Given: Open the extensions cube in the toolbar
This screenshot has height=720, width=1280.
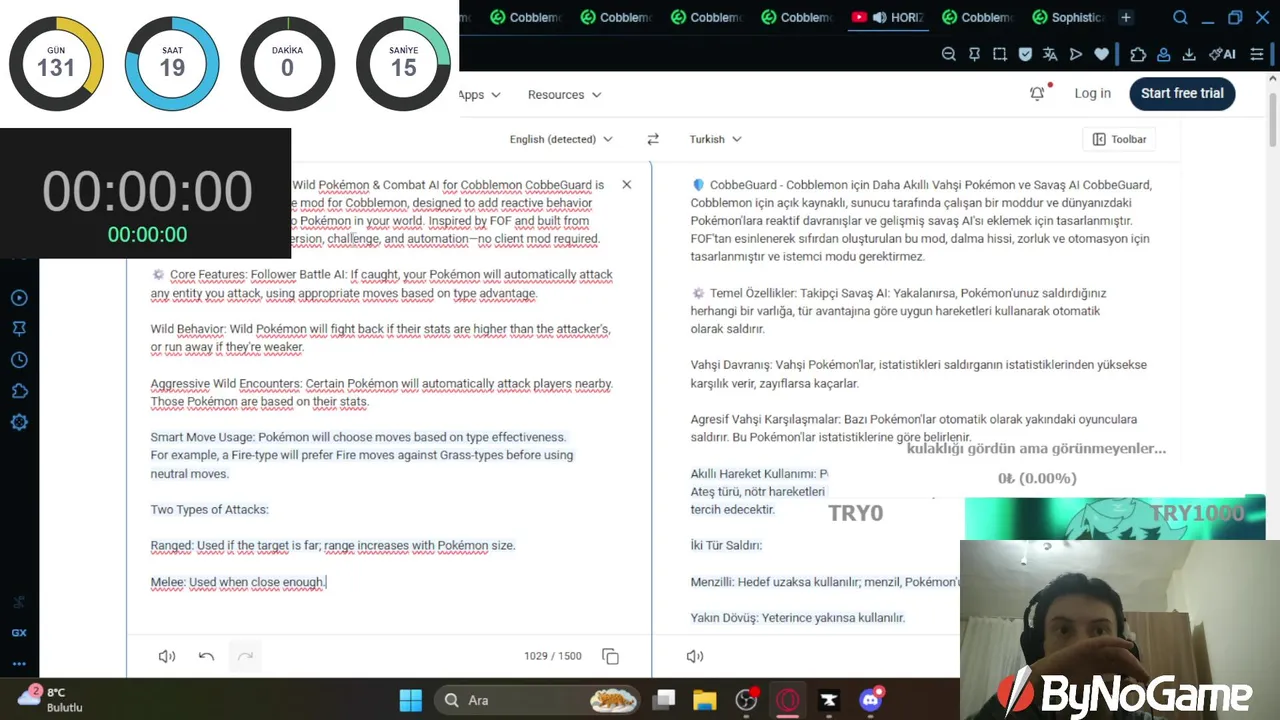Looking at the screenshot, I should (x=1138, y=55).
